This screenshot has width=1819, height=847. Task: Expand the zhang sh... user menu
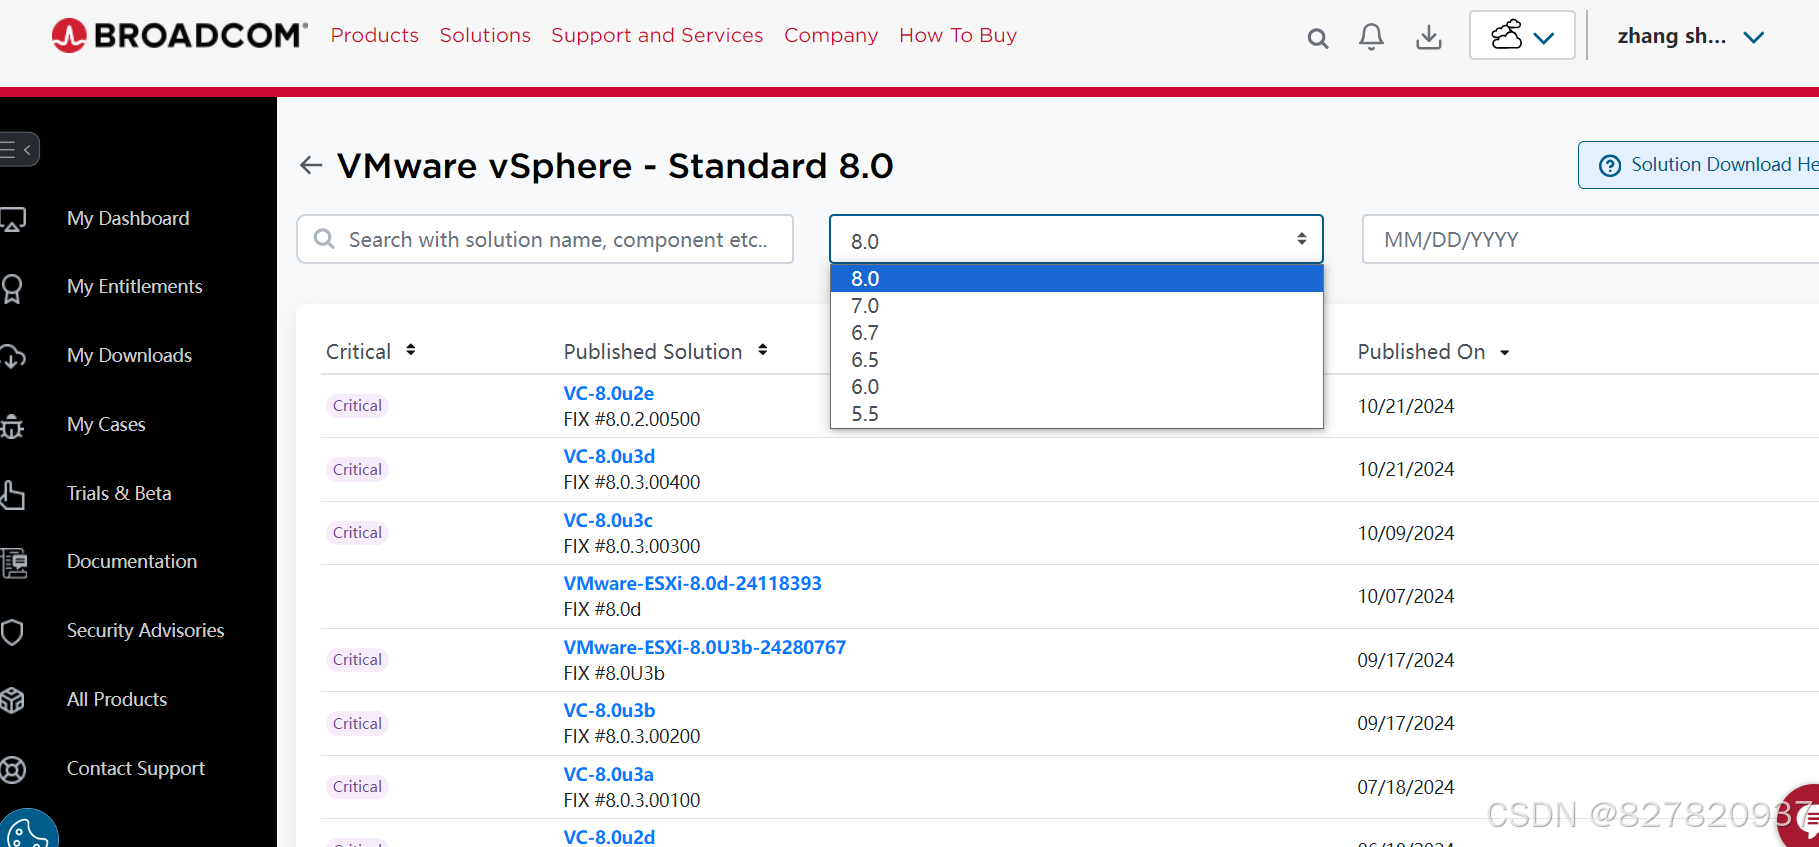pyautogui.click(x=1690, y=36)
